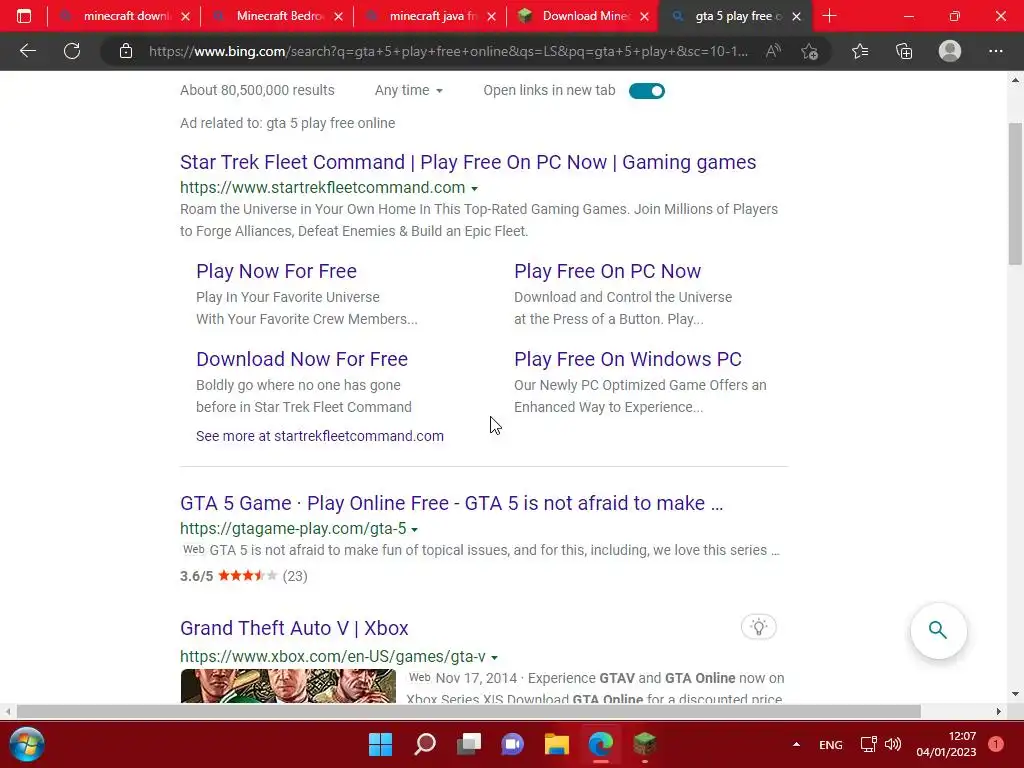Image resolution: width=1024 pixels, height=768 pixels.
Task: Open the Collections icon
Action: point(904,51)
